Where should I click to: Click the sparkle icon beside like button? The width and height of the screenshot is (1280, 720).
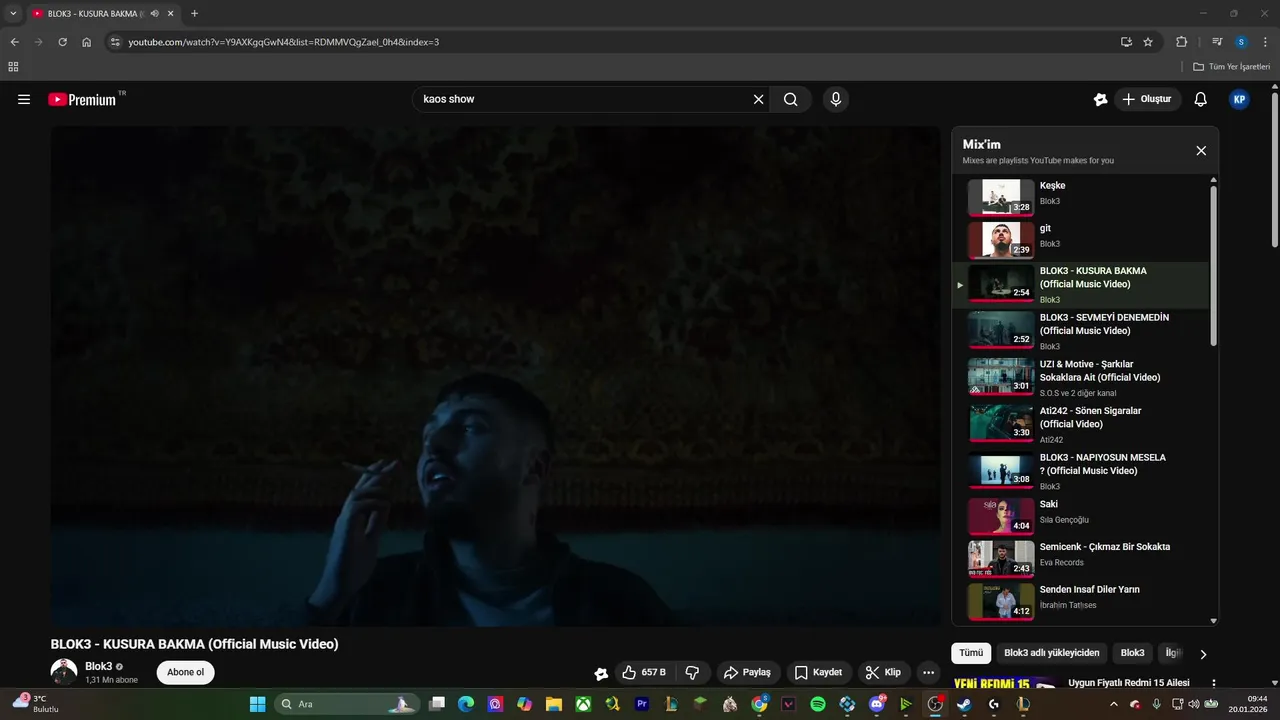(600, 673)
